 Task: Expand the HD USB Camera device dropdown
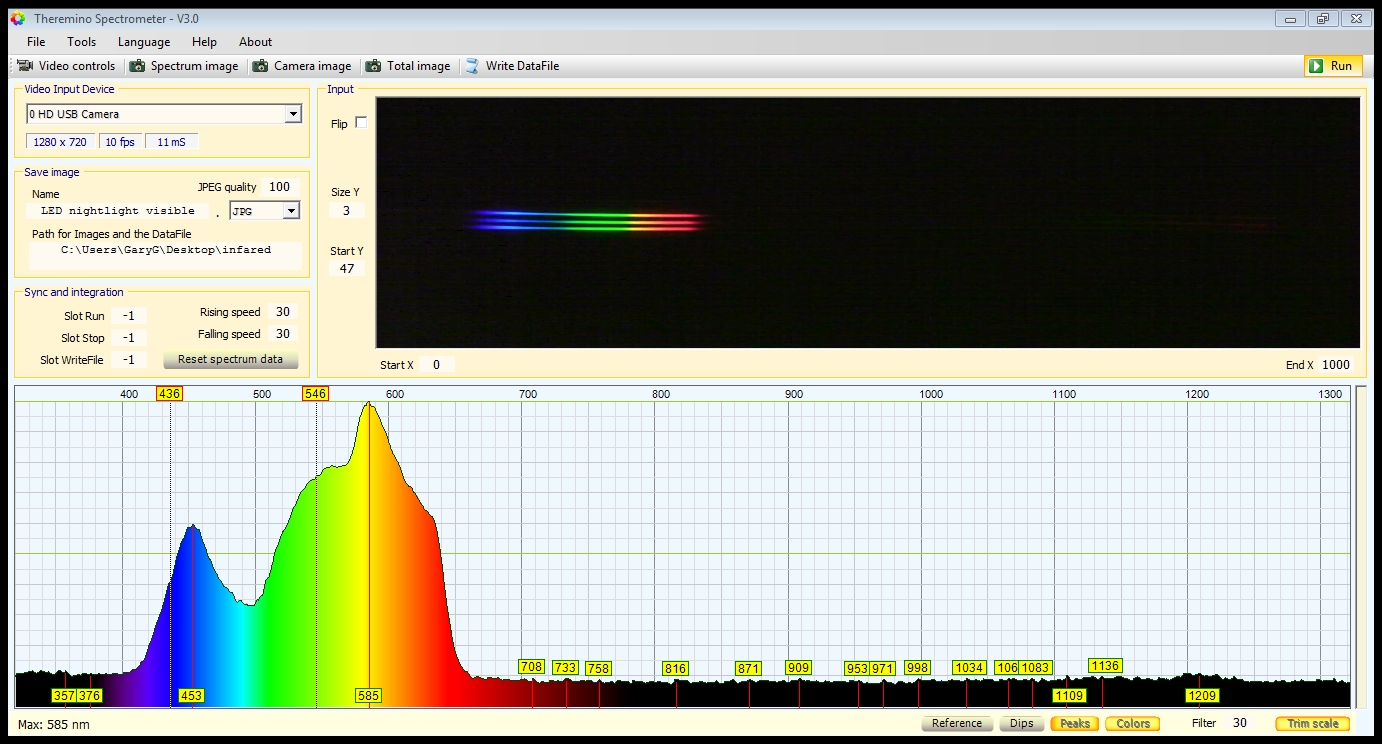(x=293, y=115)
